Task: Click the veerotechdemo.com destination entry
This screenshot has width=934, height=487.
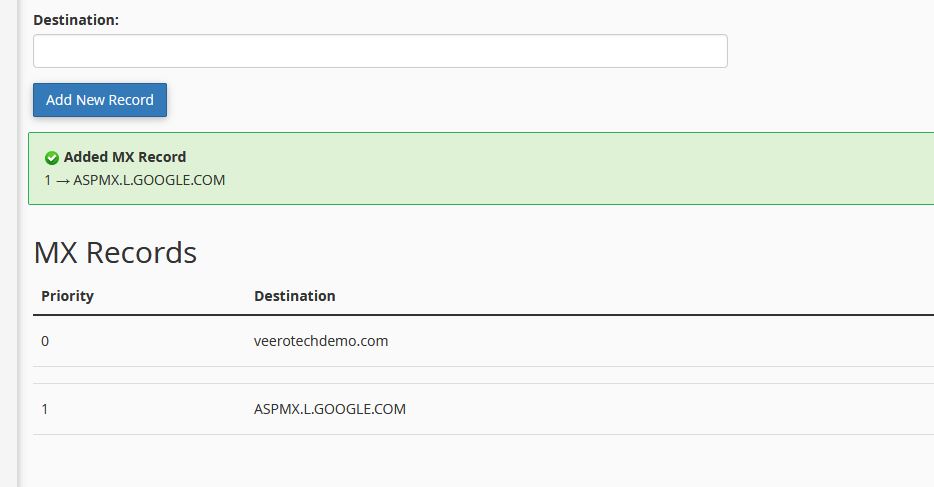Action: 321,341
